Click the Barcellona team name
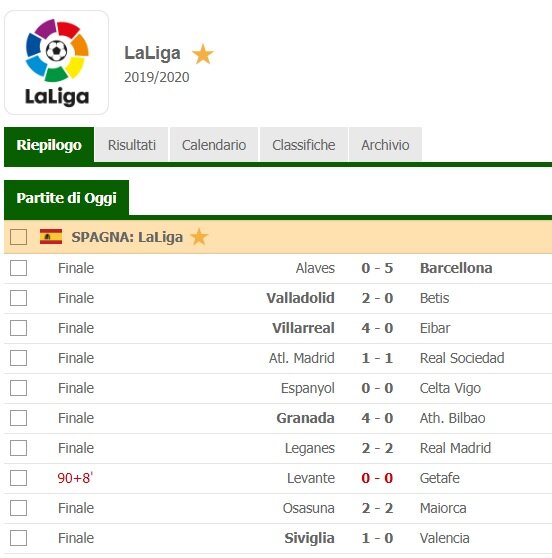This screenshot has width=552, height=558. pyautogui.click(x=456, y=268)
